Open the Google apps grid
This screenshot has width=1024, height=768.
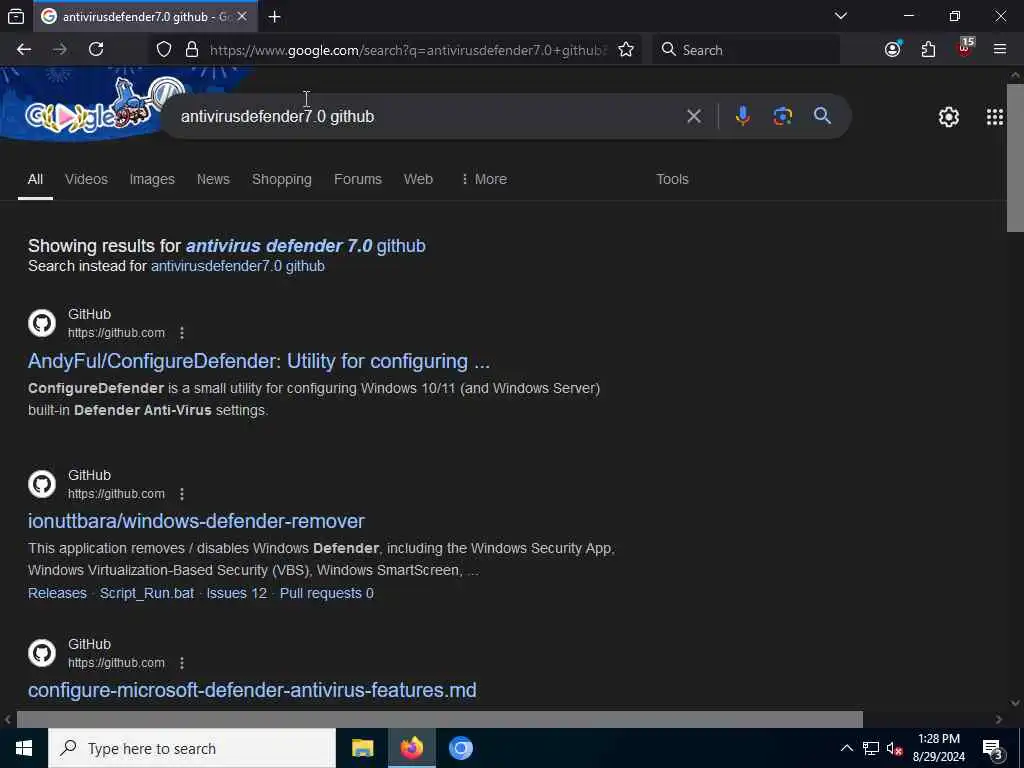click(995, 117)
